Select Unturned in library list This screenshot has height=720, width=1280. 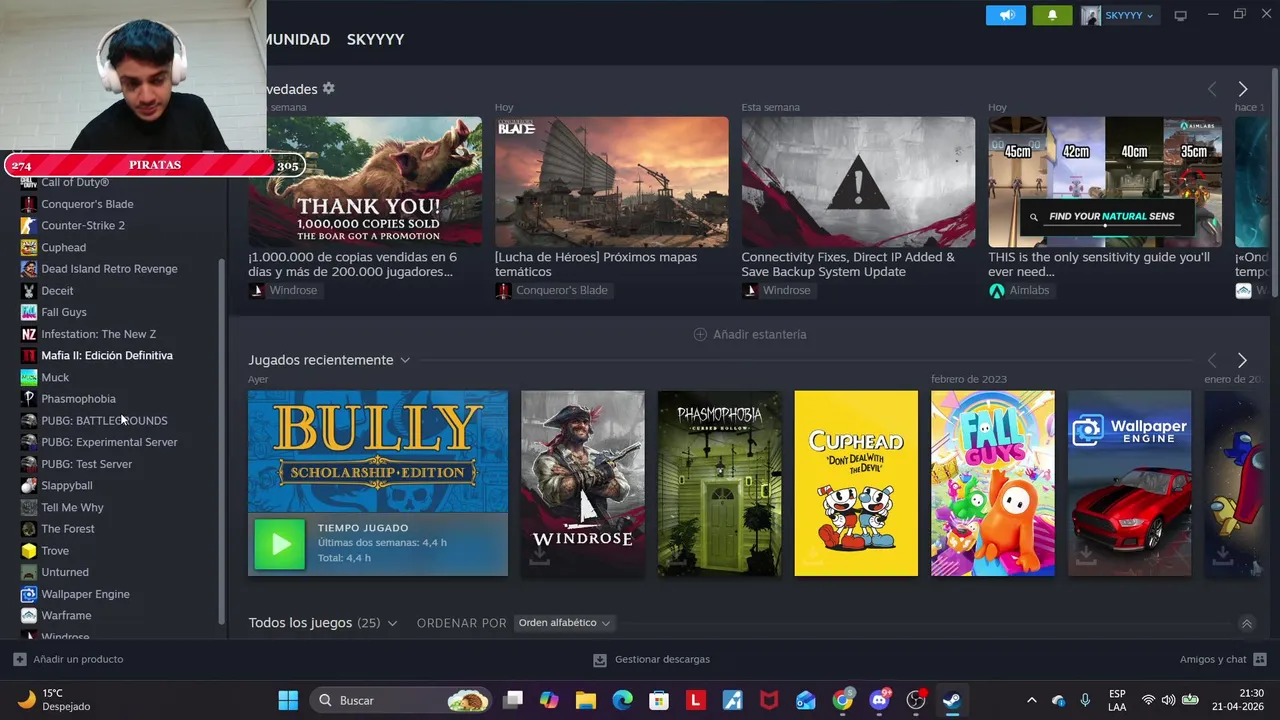point(65,572)
